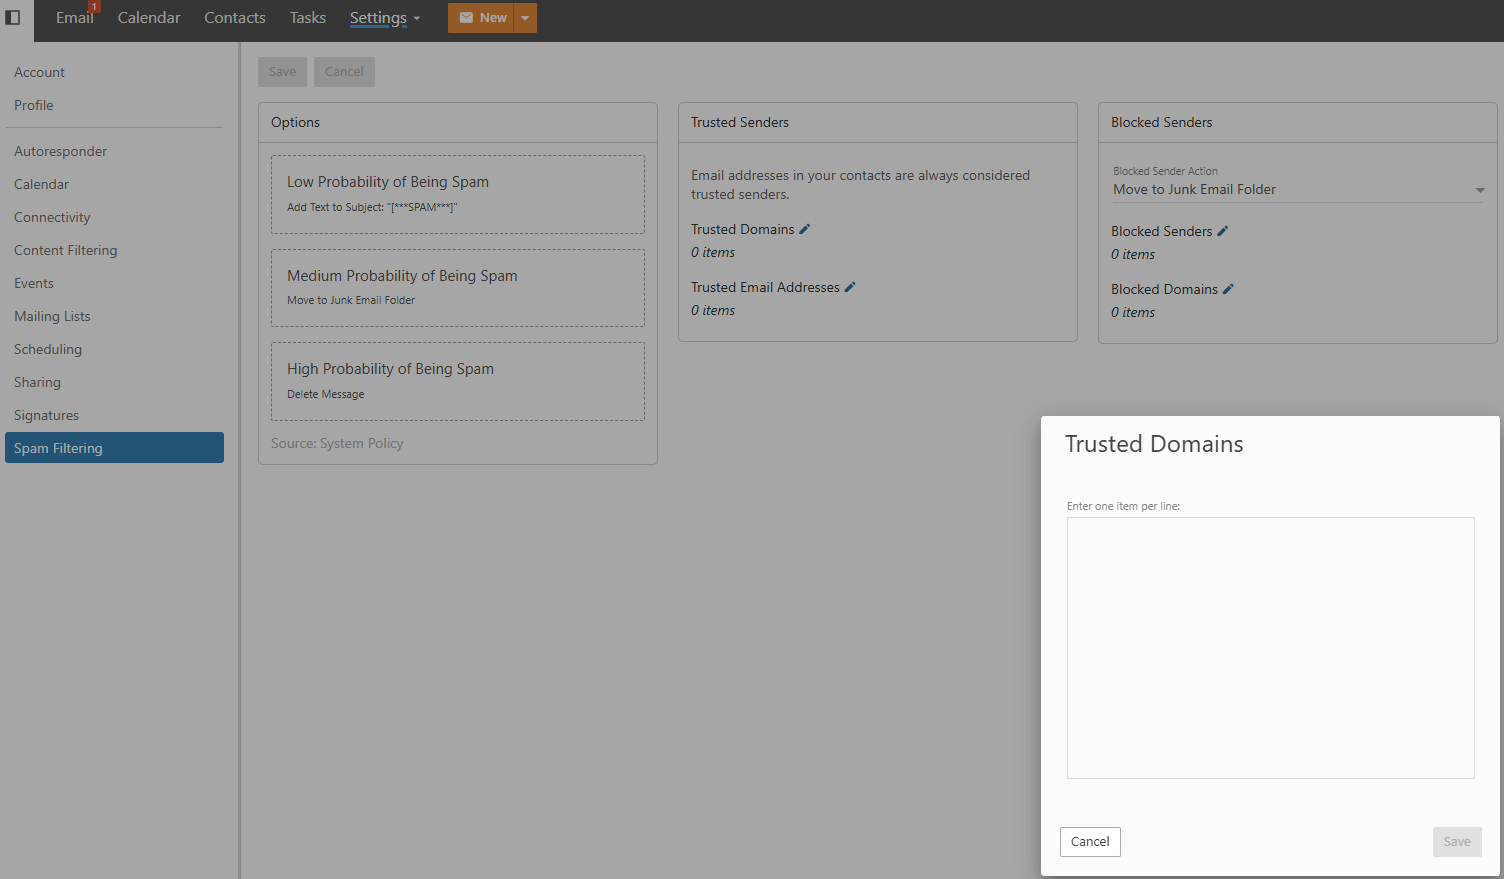Image resolution: width=1504 pixels, height=879 pixels.
Task: Open the Low Probability of Being Spam option
Action: 457,194
